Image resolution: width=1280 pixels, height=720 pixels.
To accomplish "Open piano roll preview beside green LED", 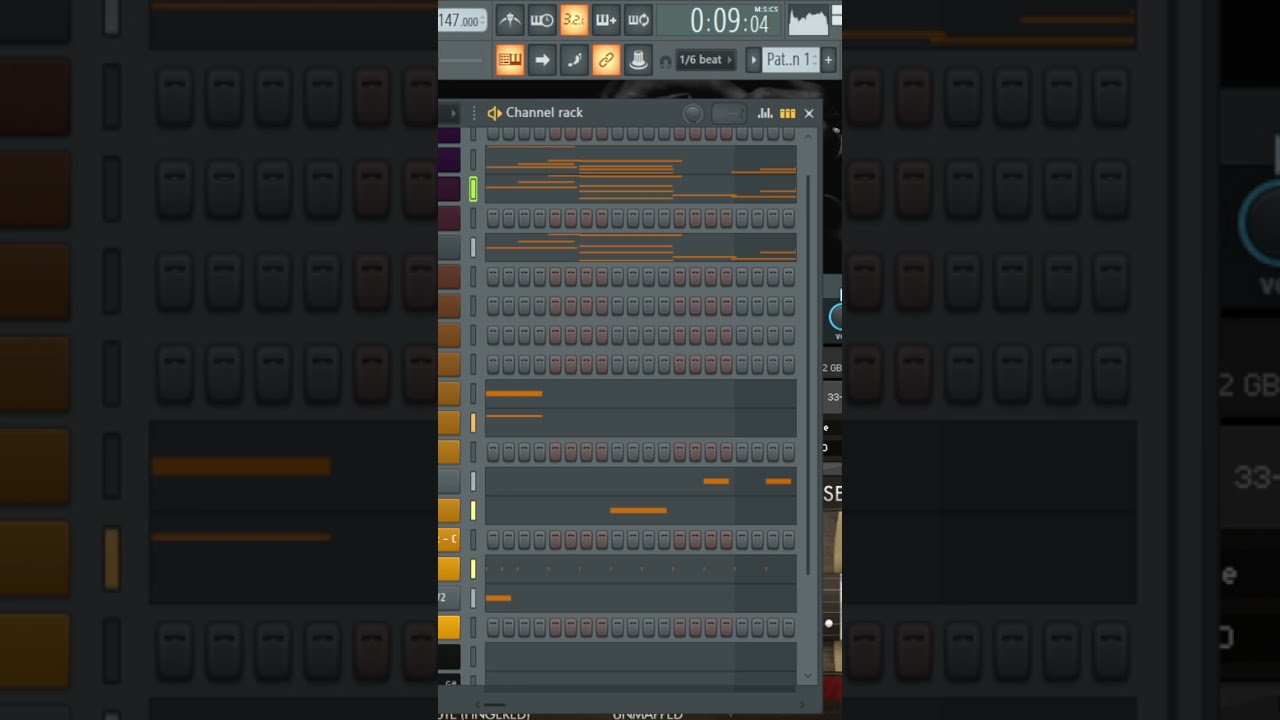I will click(x=641, y=188).
